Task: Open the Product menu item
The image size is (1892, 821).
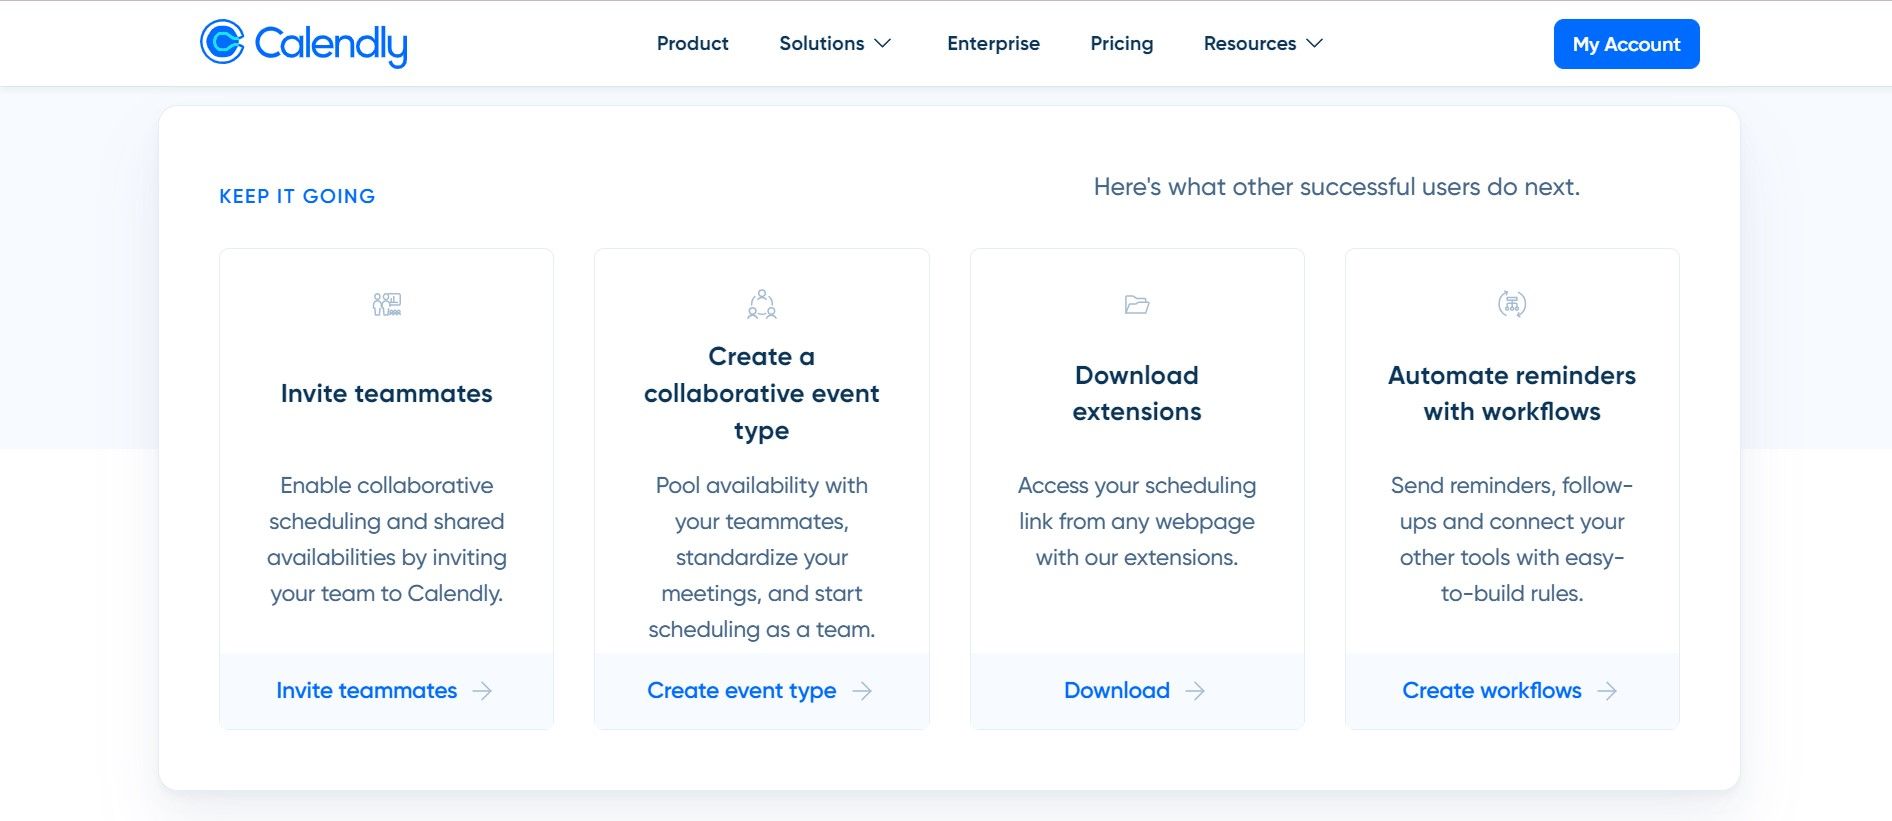Action: [692, 44]
